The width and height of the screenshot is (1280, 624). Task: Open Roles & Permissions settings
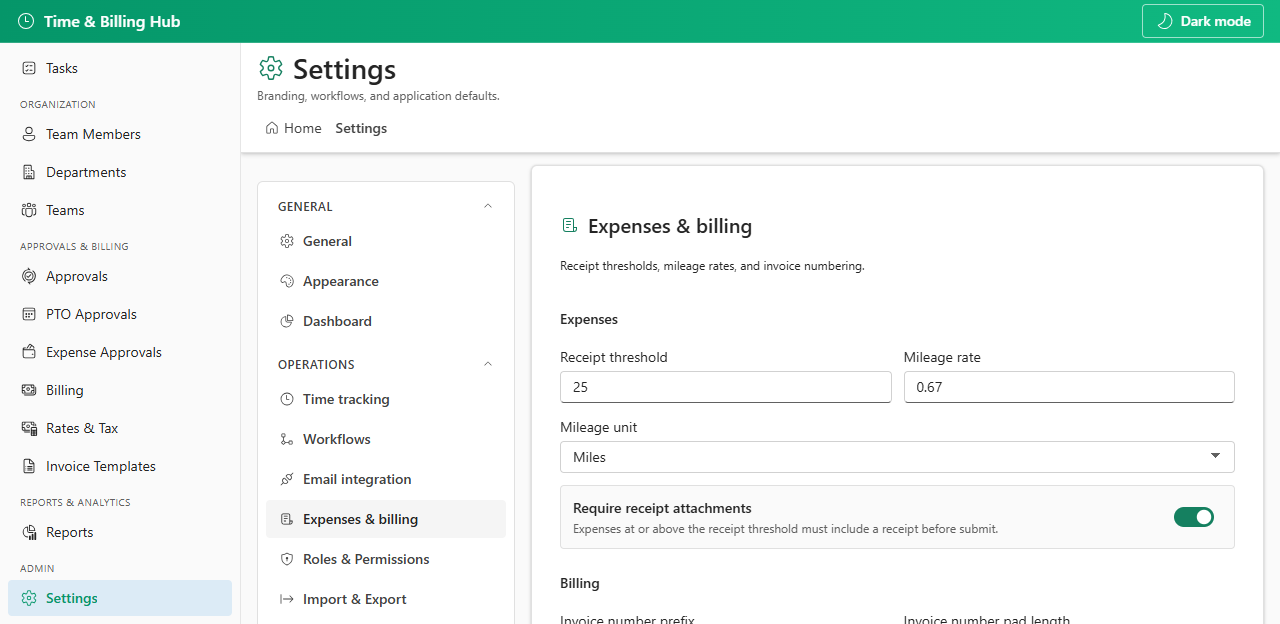tap(386, 559)
